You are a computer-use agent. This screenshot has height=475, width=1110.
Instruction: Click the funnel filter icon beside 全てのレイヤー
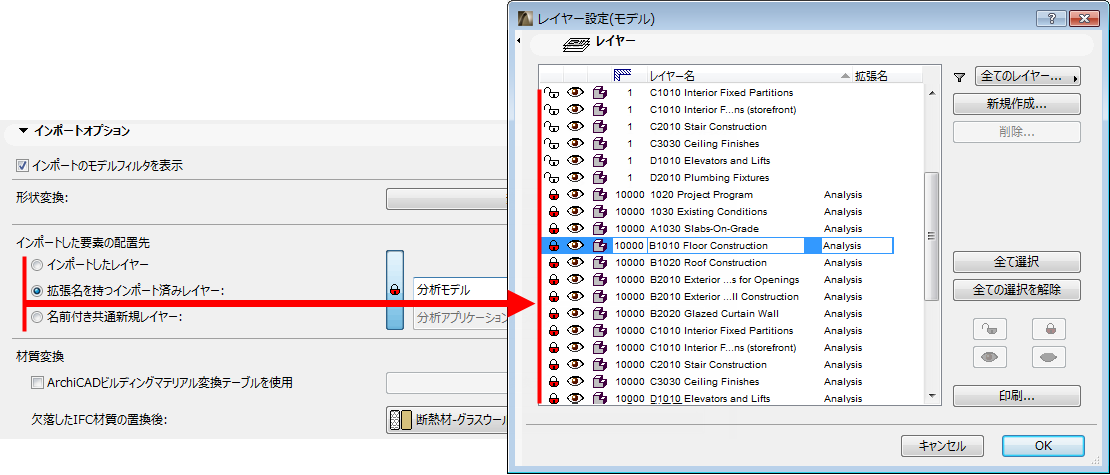[960, 76]
